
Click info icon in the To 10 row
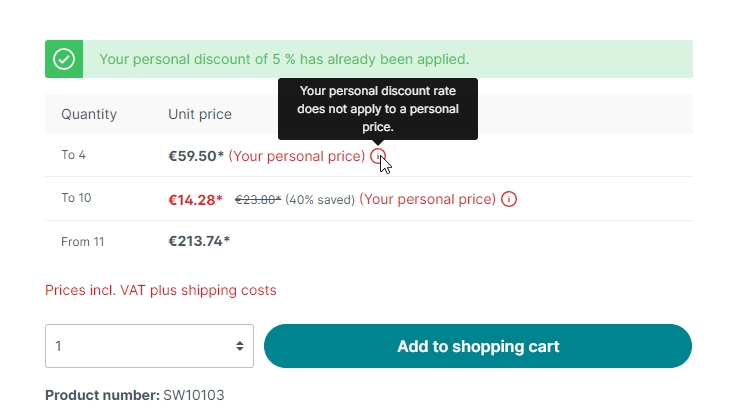[509, 199]
